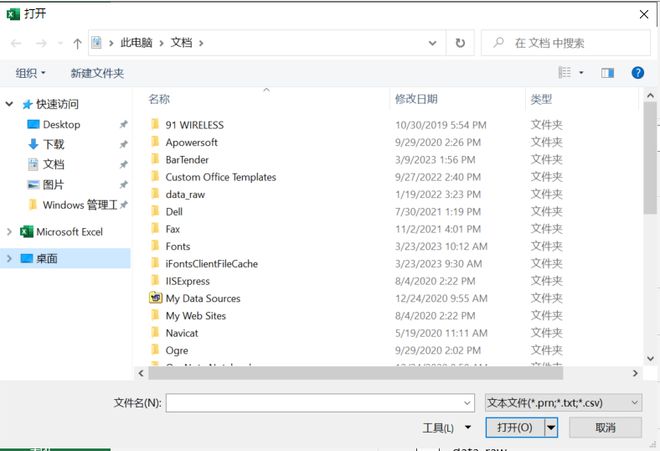Click folder icon of Fonts
The image size is (660, 451).
click(155, 246)
